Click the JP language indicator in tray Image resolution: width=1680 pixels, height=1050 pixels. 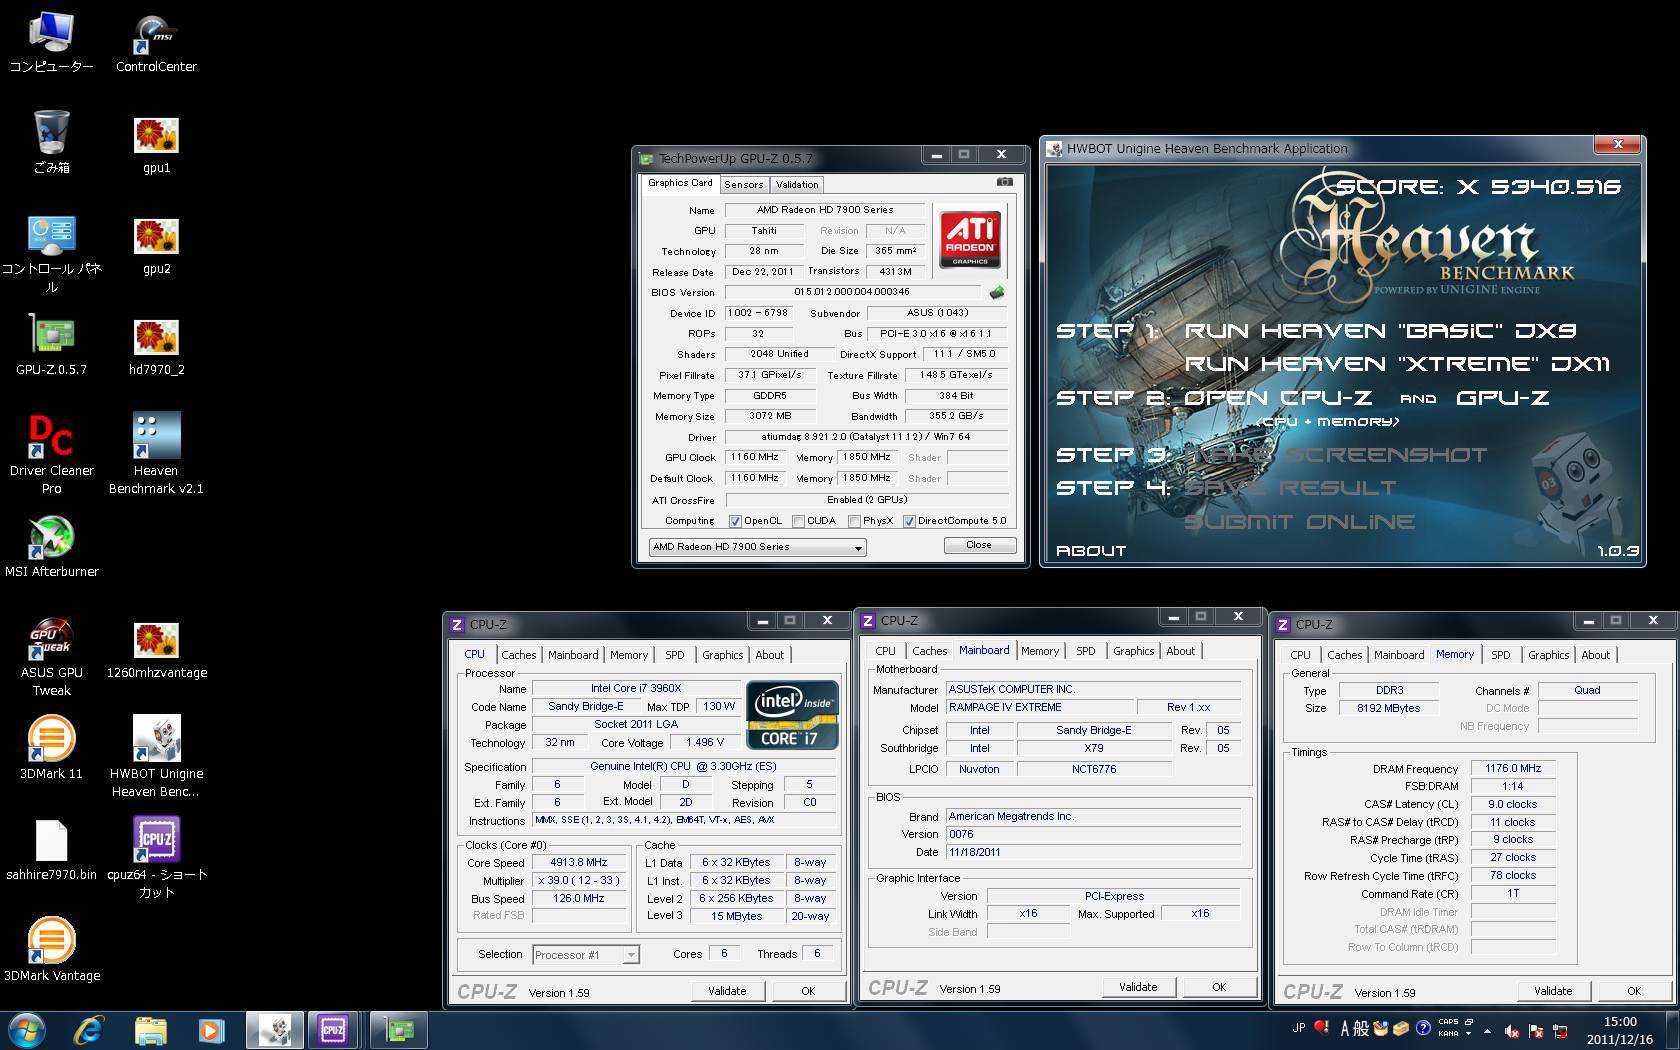[1298, 1028]
